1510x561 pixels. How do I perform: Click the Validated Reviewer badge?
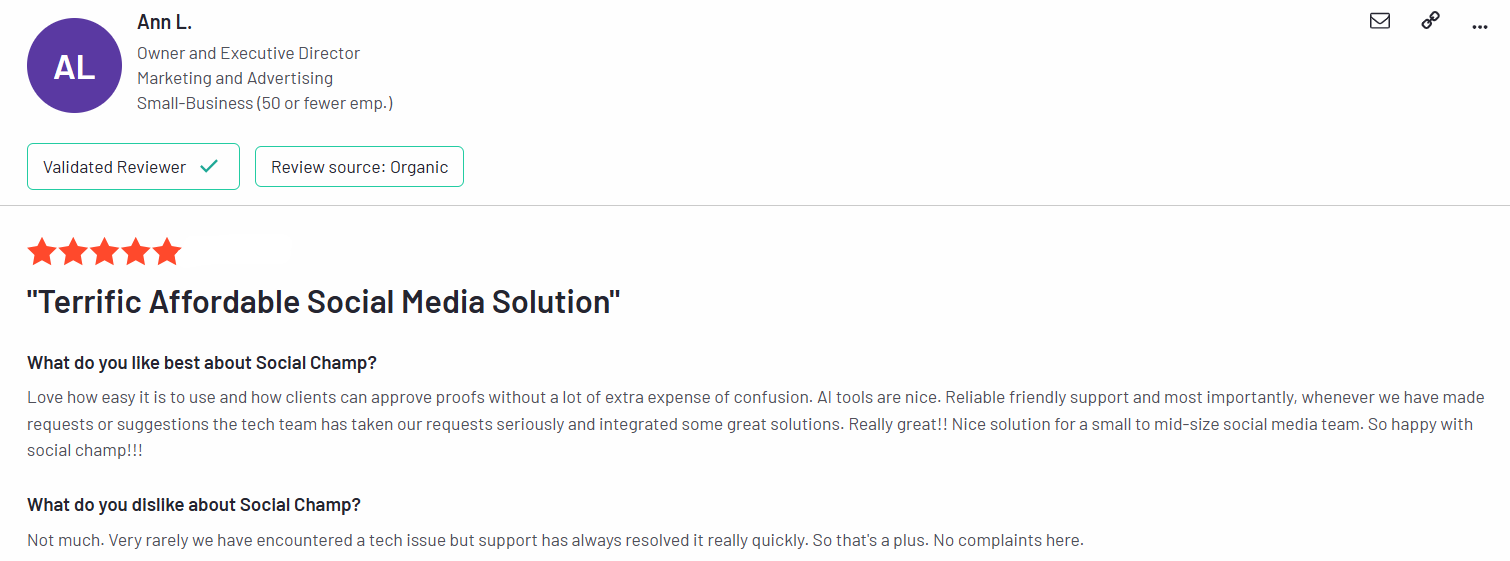(x=133, y=167)
